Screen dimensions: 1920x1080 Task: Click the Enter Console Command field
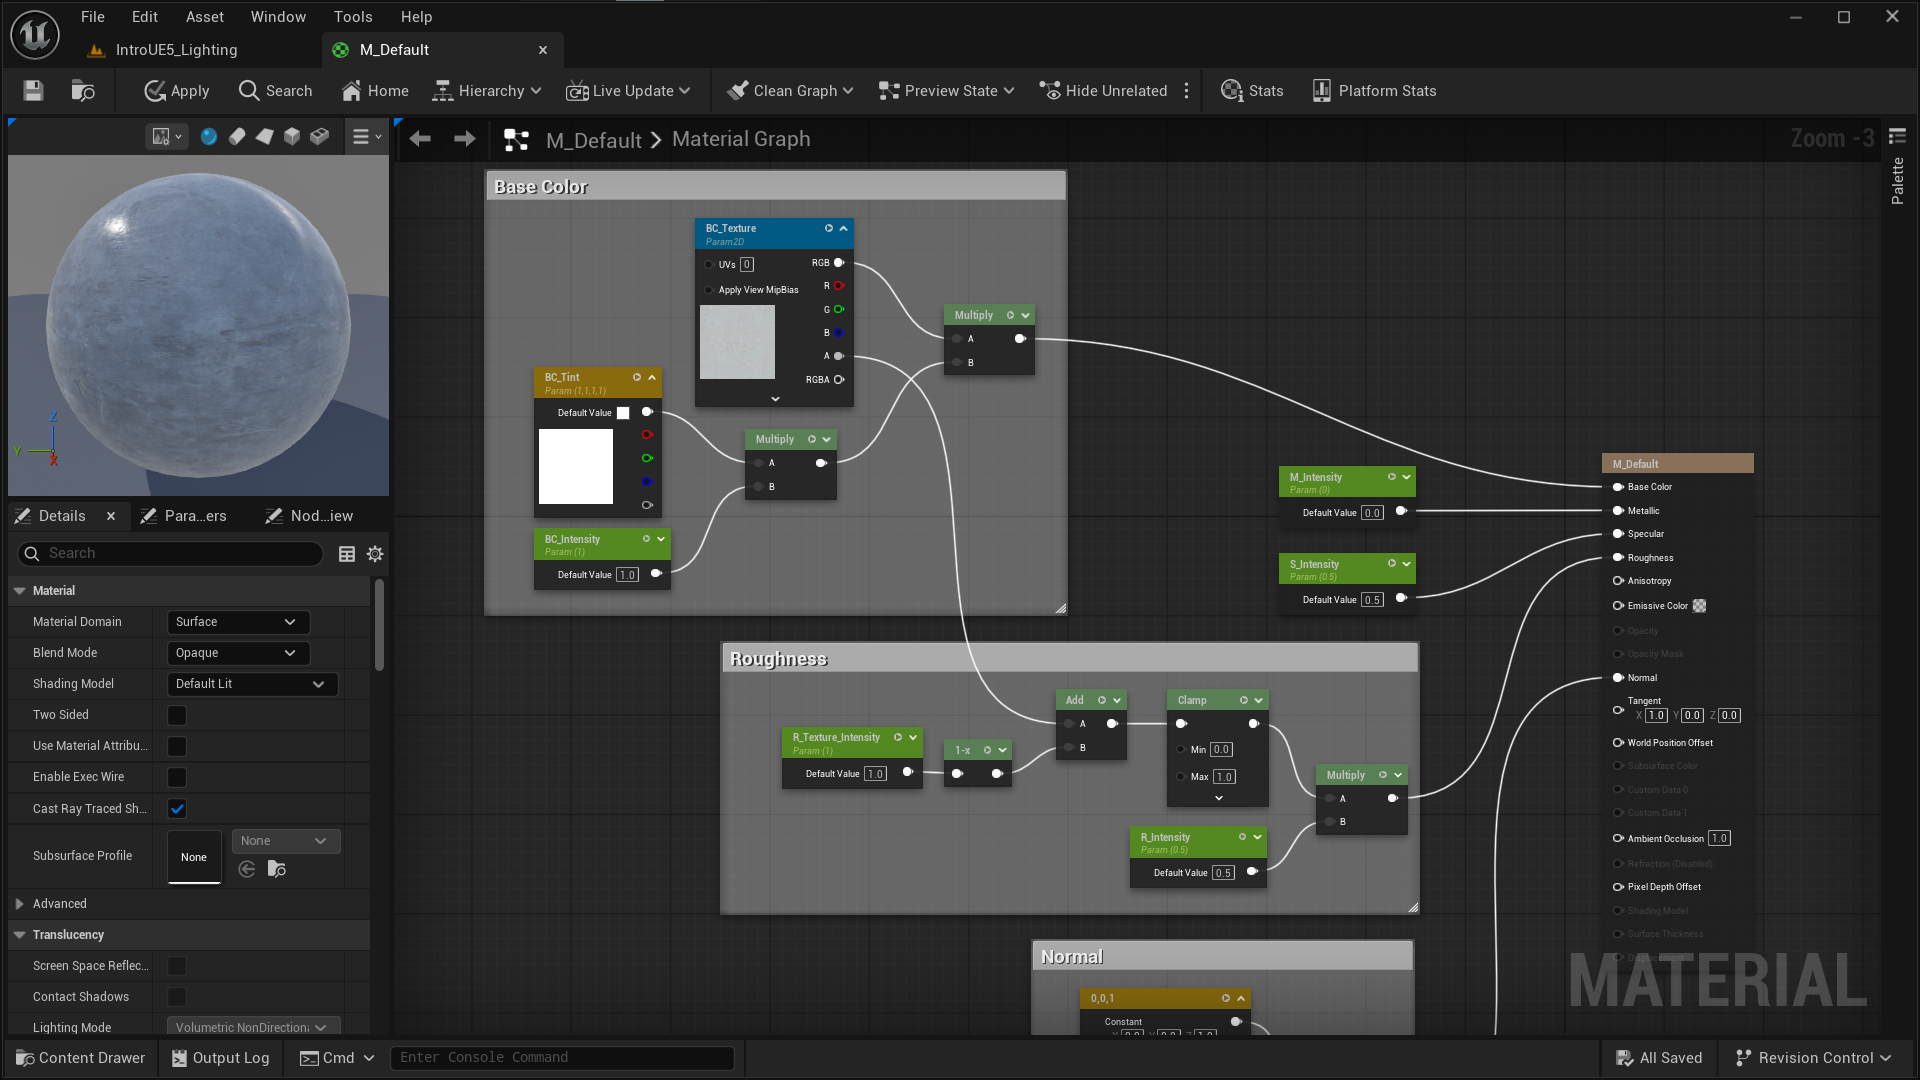pyautogui.click(x=562, y=1058)
